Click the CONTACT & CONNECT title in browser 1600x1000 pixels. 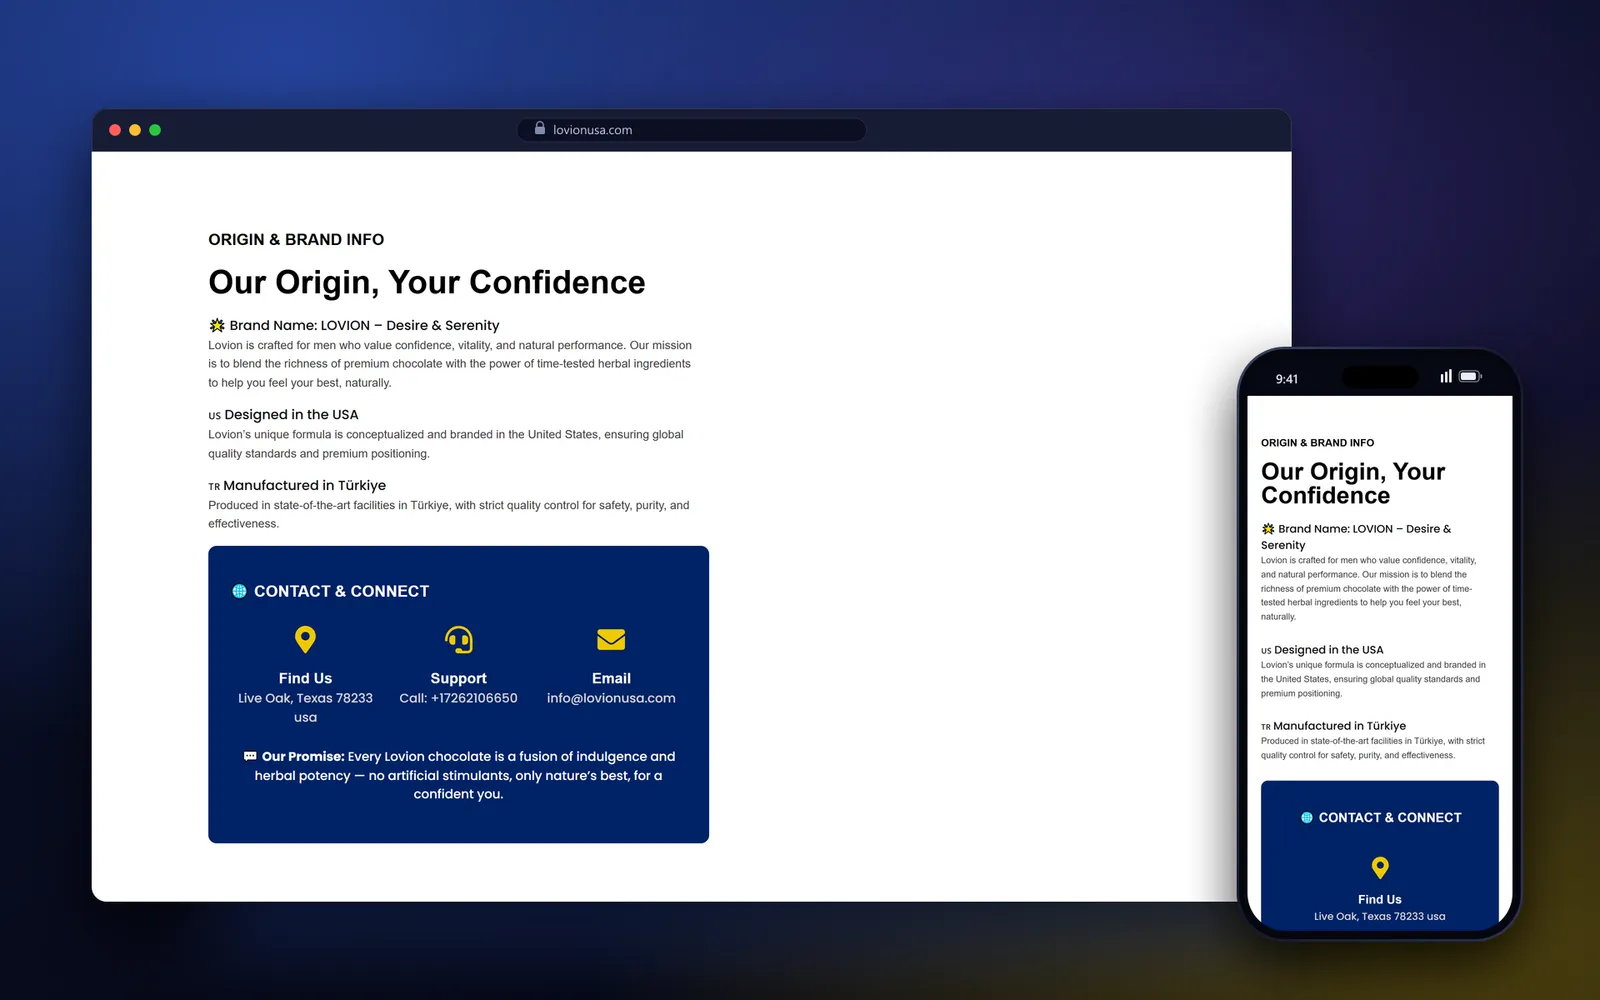[341, 591]
